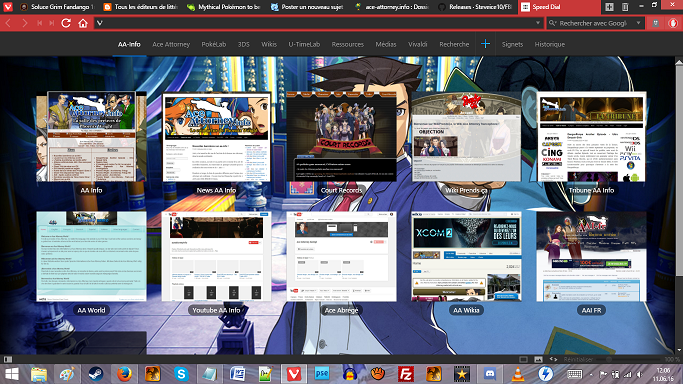Open the Court Records speed dial thumbnail
This screenshot has height=384, width=683.
[x=342, y=136]
